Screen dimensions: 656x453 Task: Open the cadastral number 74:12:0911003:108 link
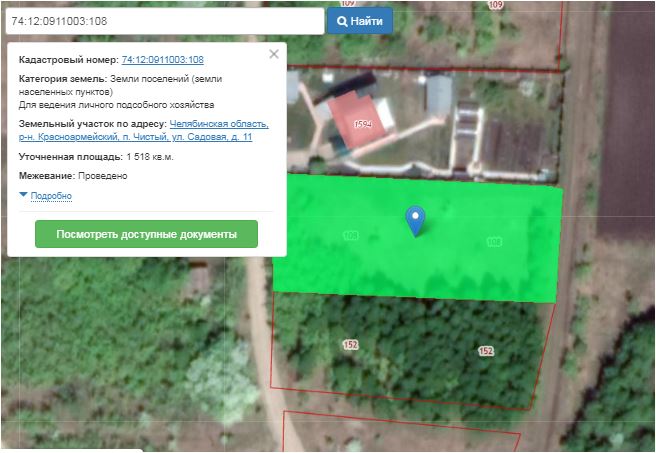click(162, 61)
